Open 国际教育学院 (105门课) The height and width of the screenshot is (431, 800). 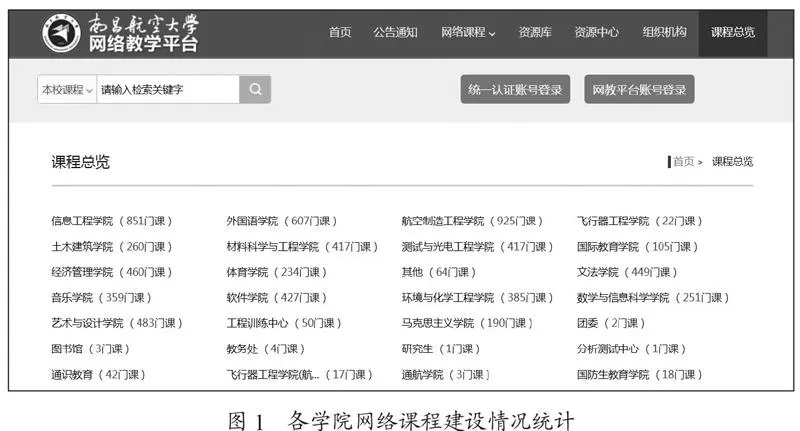638,247
